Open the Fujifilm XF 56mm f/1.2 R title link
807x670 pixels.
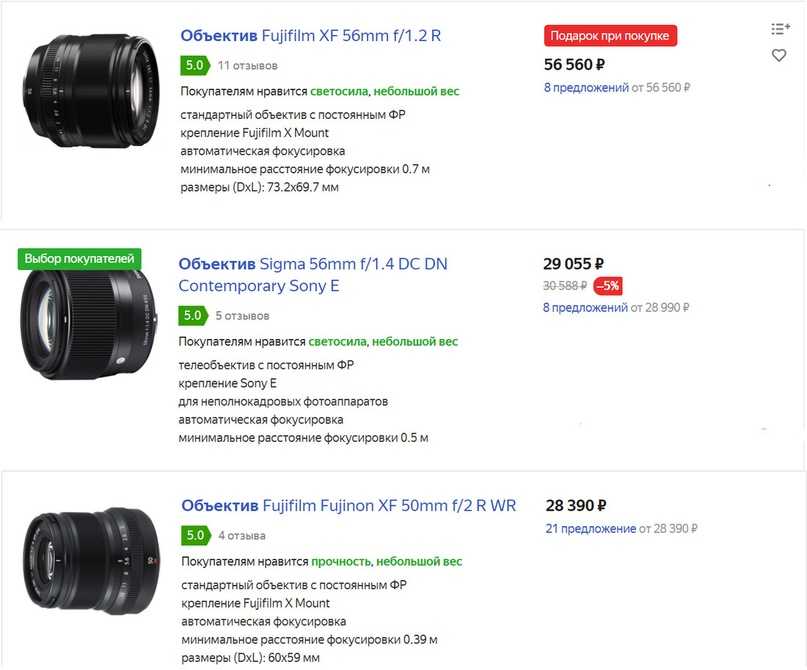pyautogui.click(x=311, y=36)
